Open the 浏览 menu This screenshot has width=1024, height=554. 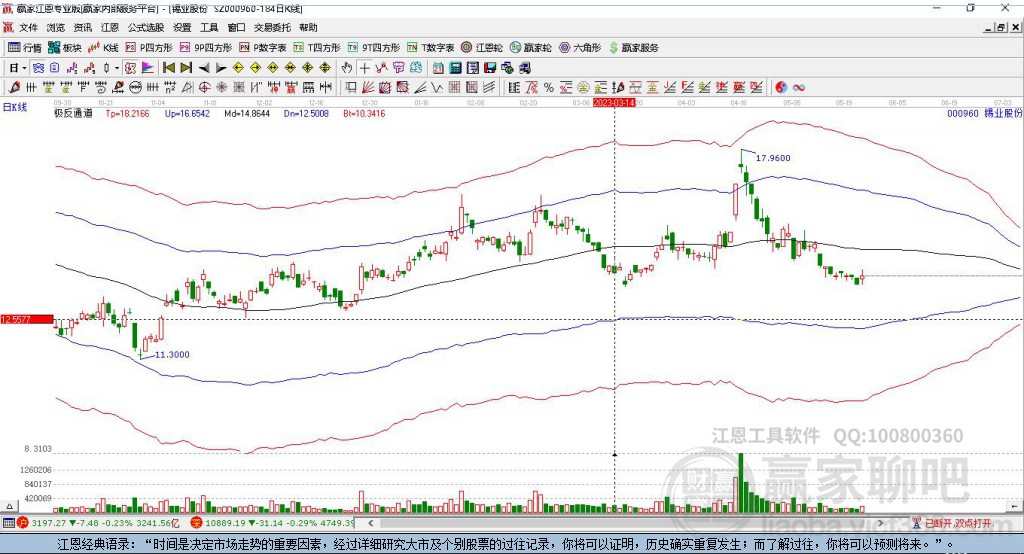pyautogui.click(x=56, y=27)
